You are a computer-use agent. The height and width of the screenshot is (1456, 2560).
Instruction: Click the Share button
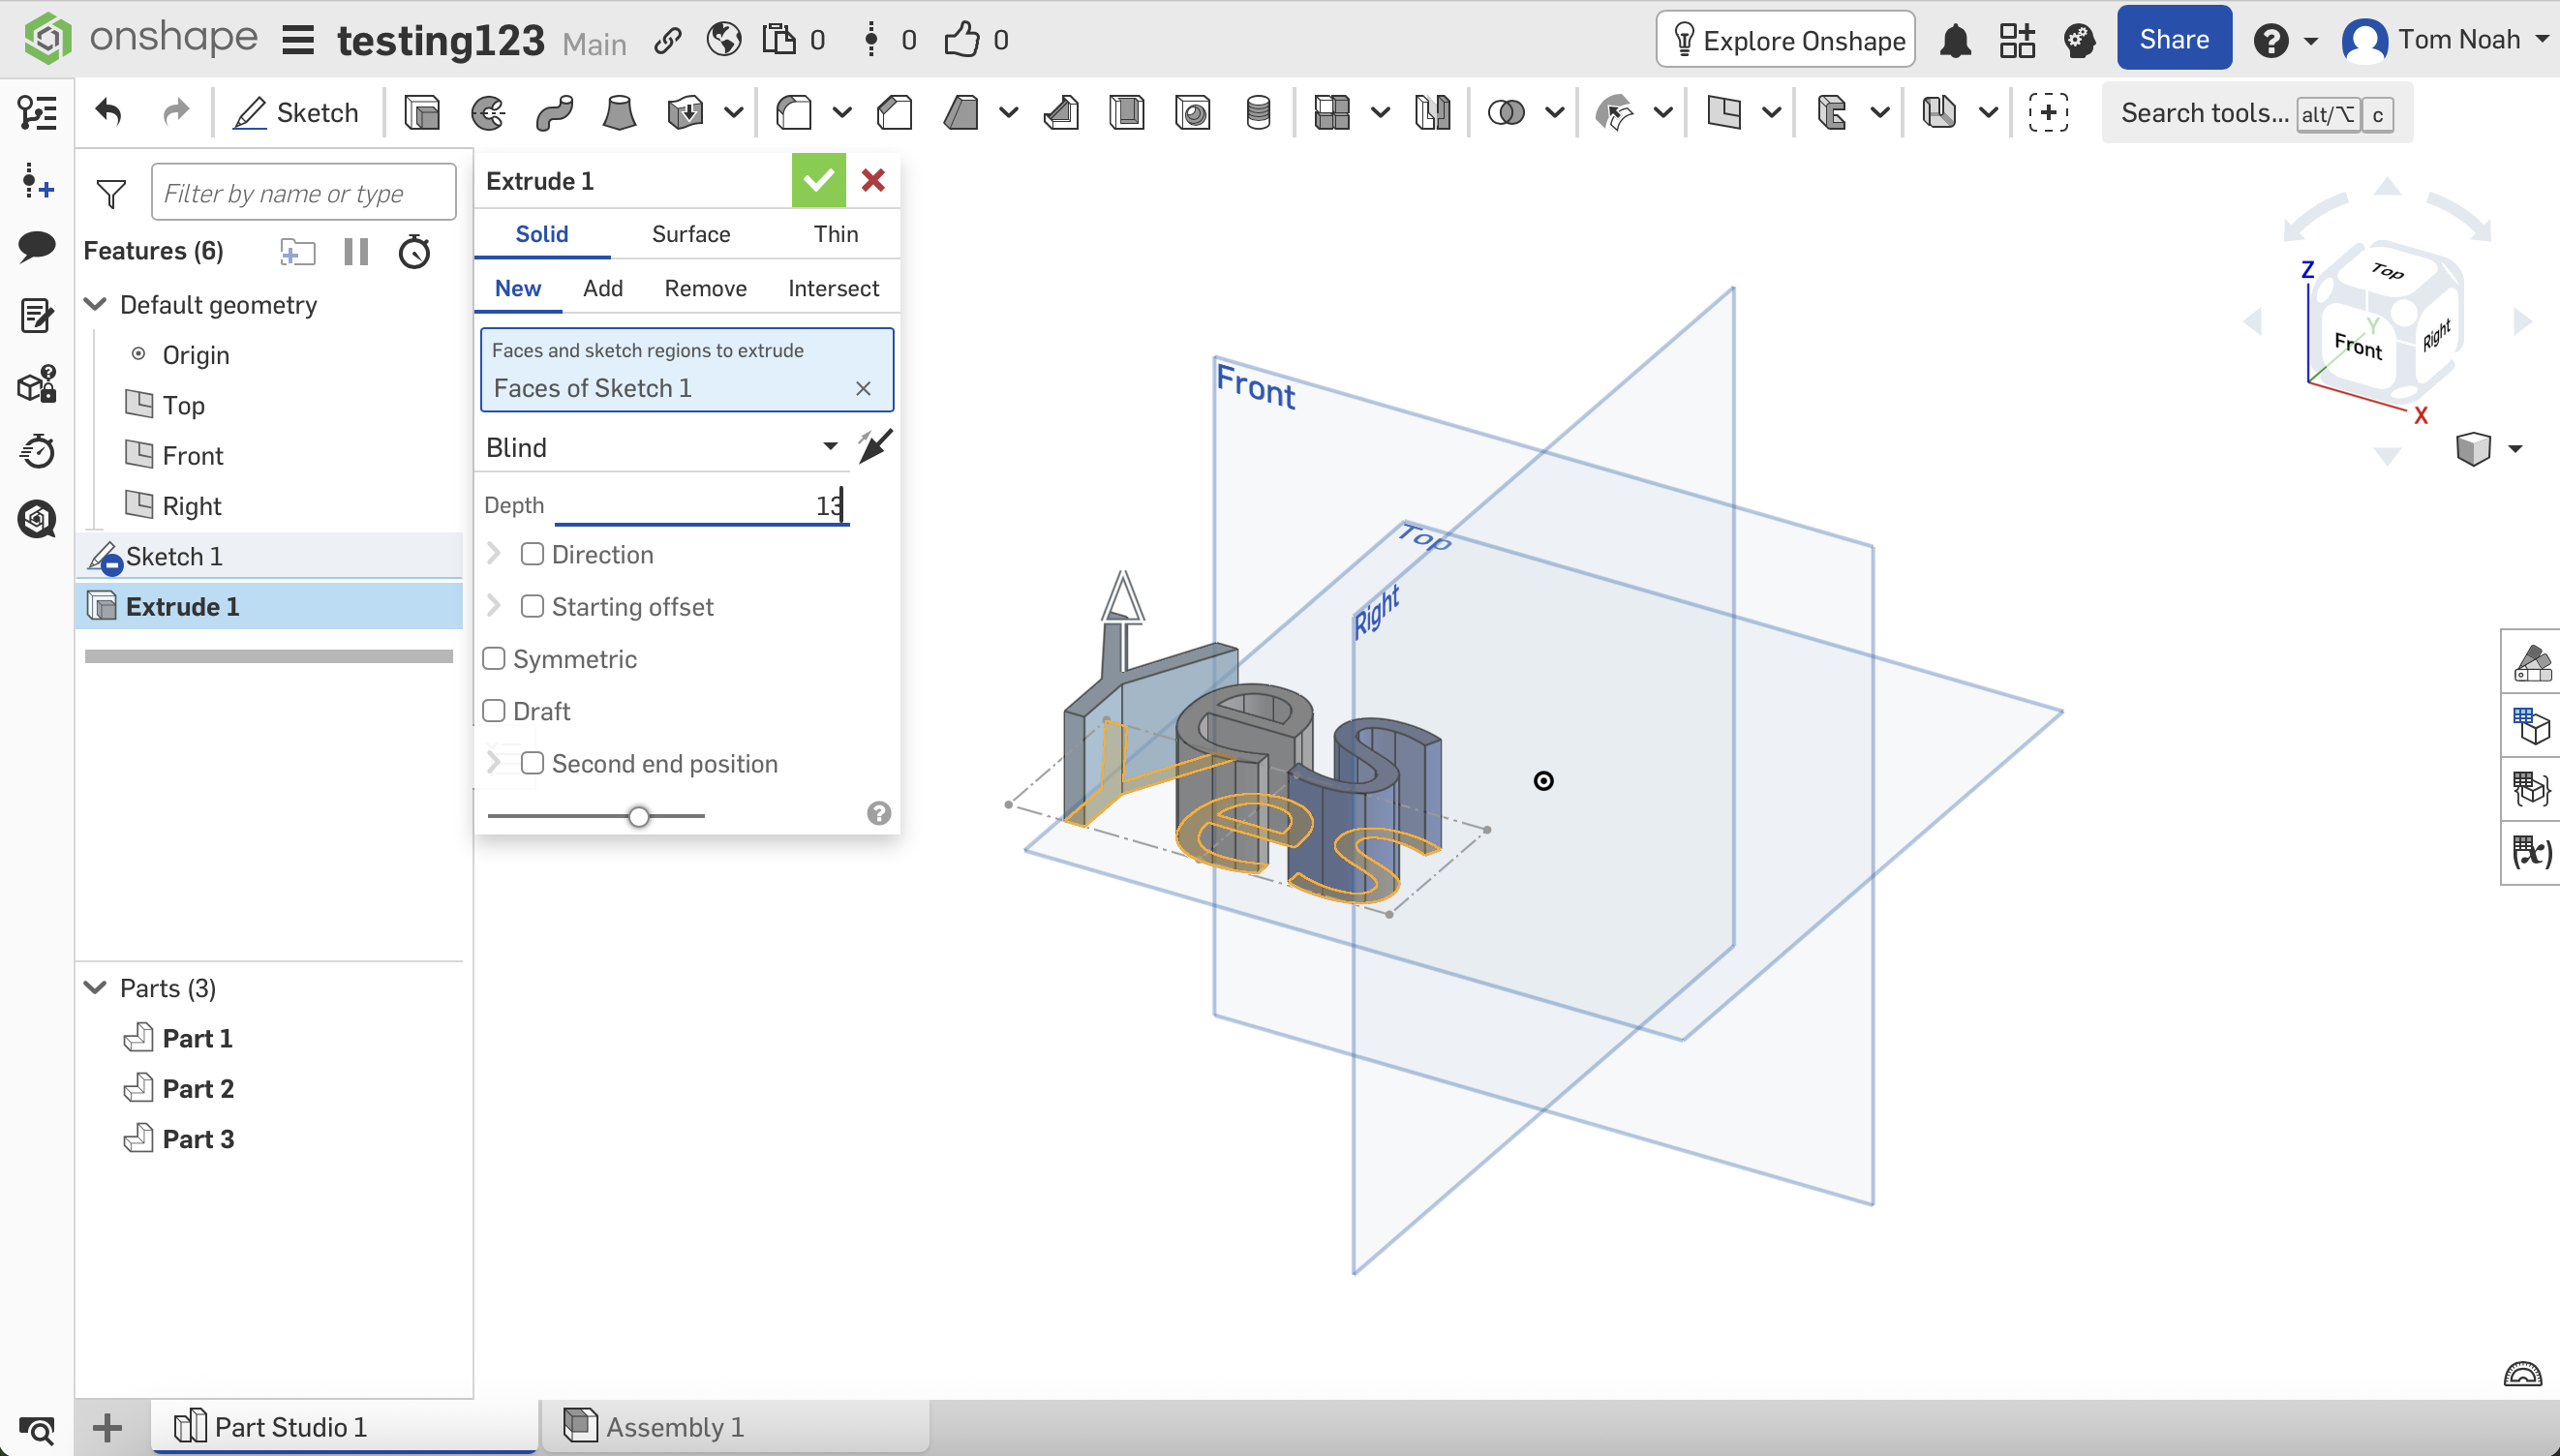(x=2173, y=39)
